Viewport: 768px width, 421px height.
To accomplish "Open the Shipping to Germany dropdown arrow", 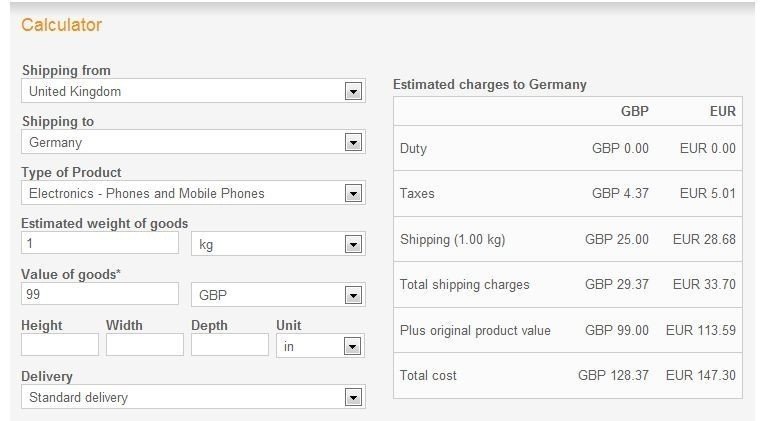I will tap(353, 142).
